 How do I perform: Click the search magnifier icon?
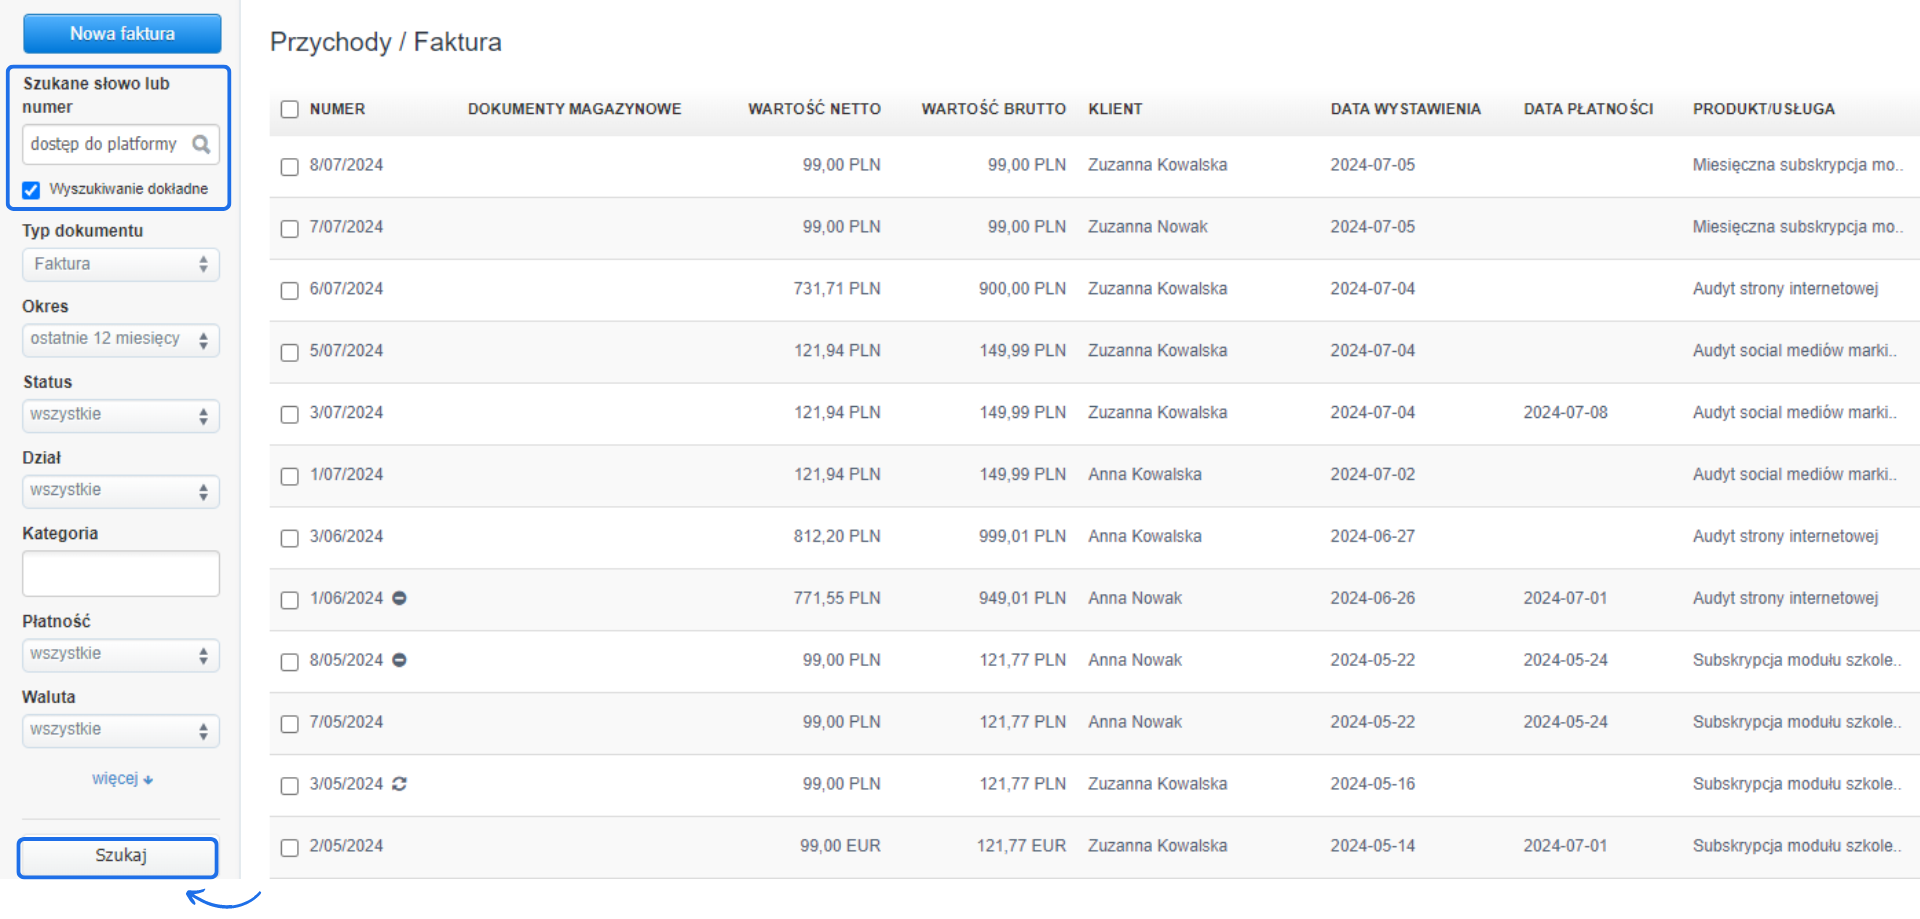tap(201, 144)
